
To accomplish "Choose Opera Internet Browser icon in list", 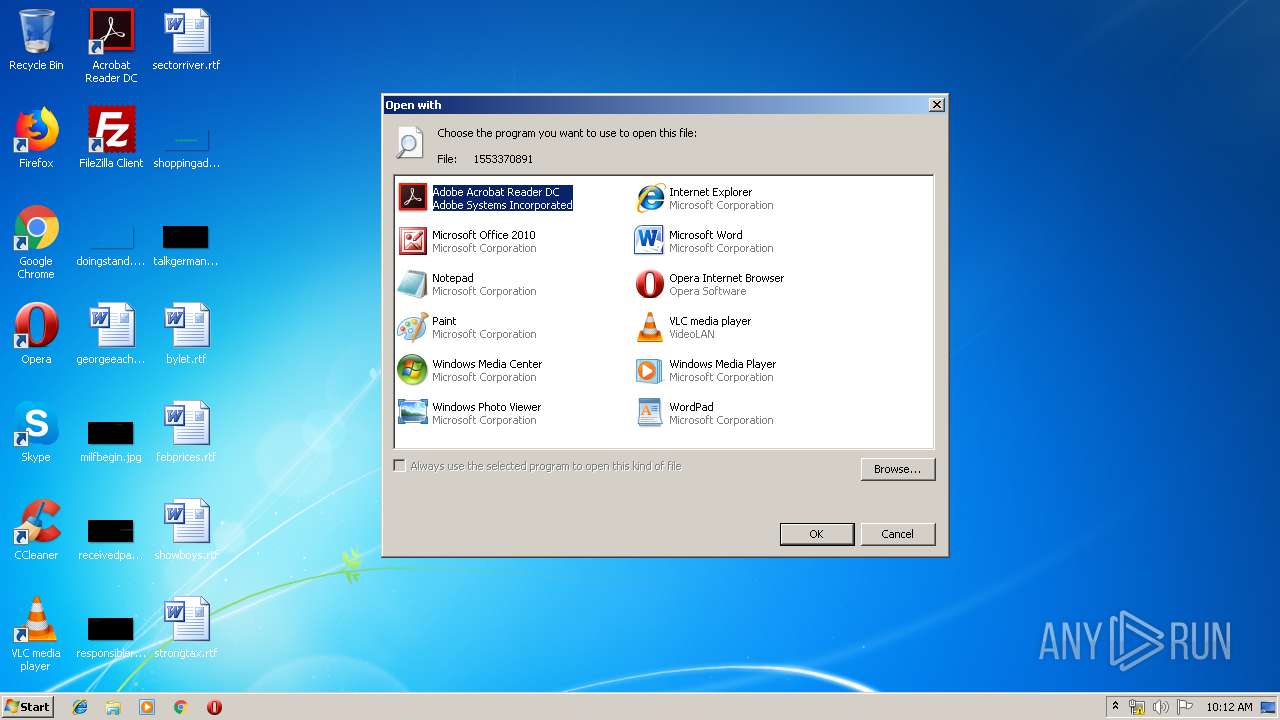I will click(x=650, y=284).
